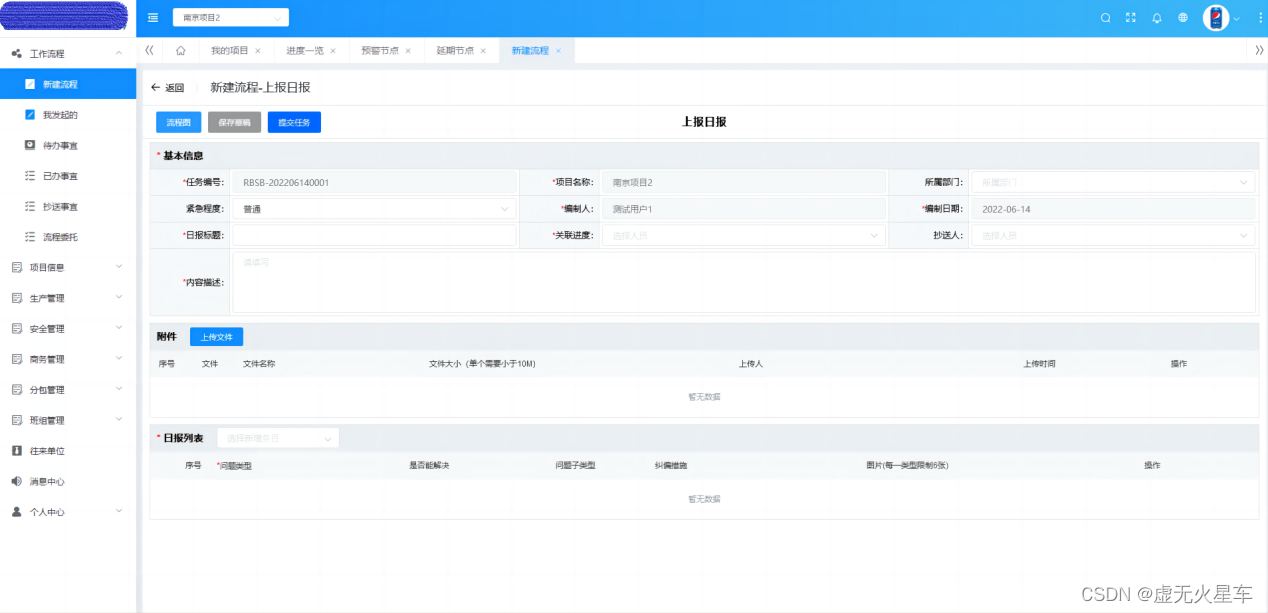Viewport: 1268px width, 613px height.
Task: Click the 流程图 button
Action: pyautogui.click(x=178, y=122)
